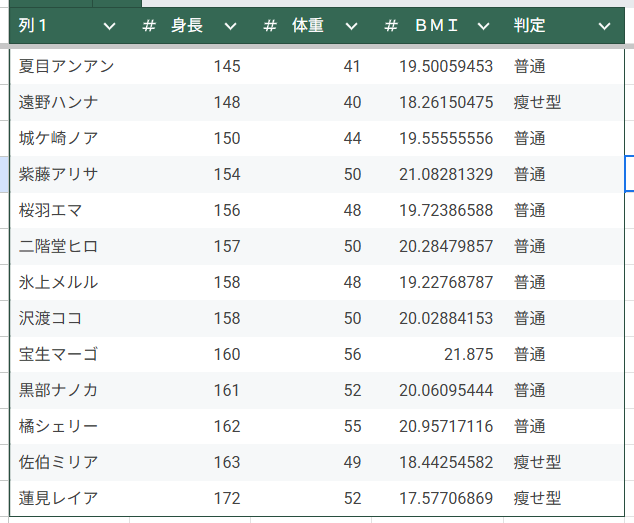Click the number type icon beside BMI
Image resolution: width=634 pixels, height=523 pixels.
point(391,26)
